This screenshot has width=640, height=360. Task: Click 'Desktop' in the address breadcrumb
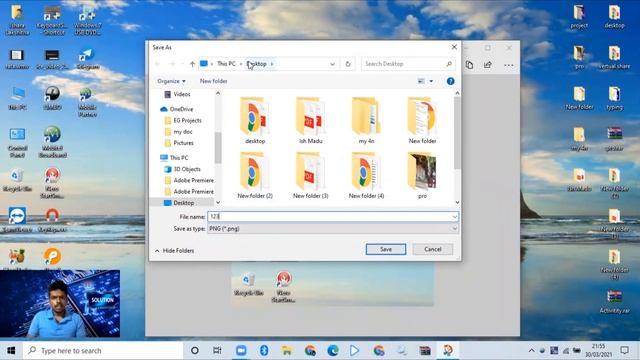point(257,64)
